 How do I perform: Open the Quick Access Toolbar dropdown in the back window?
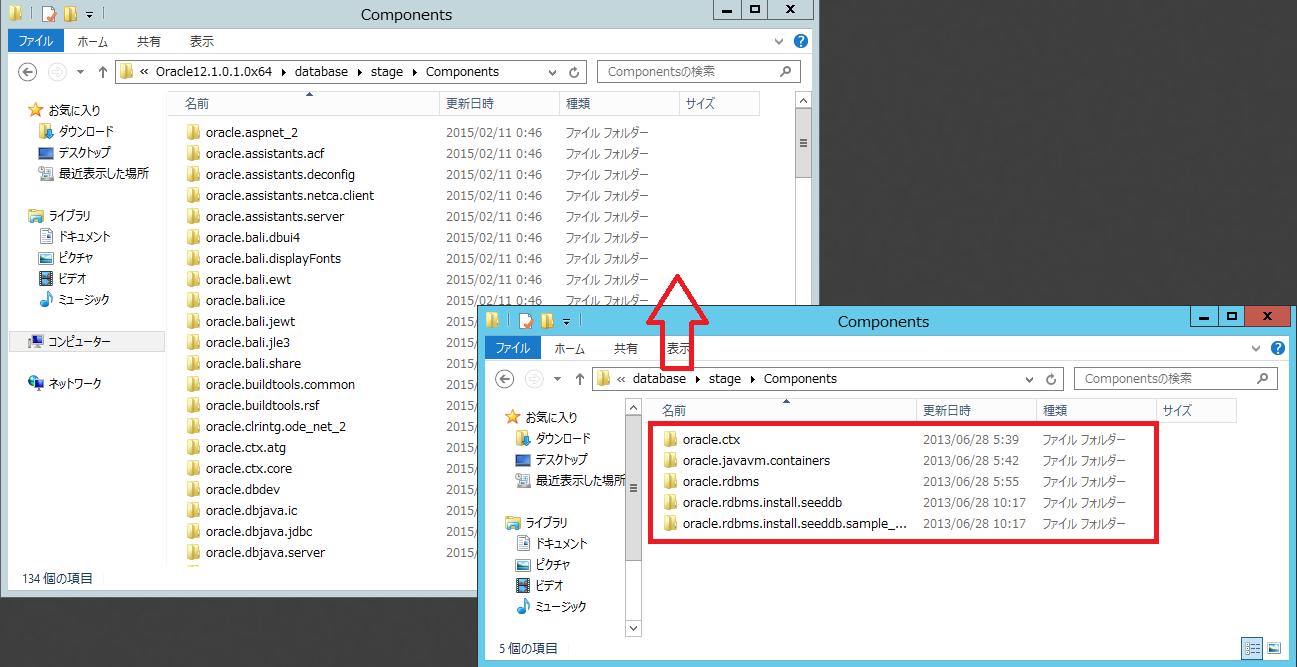[88, 15]
